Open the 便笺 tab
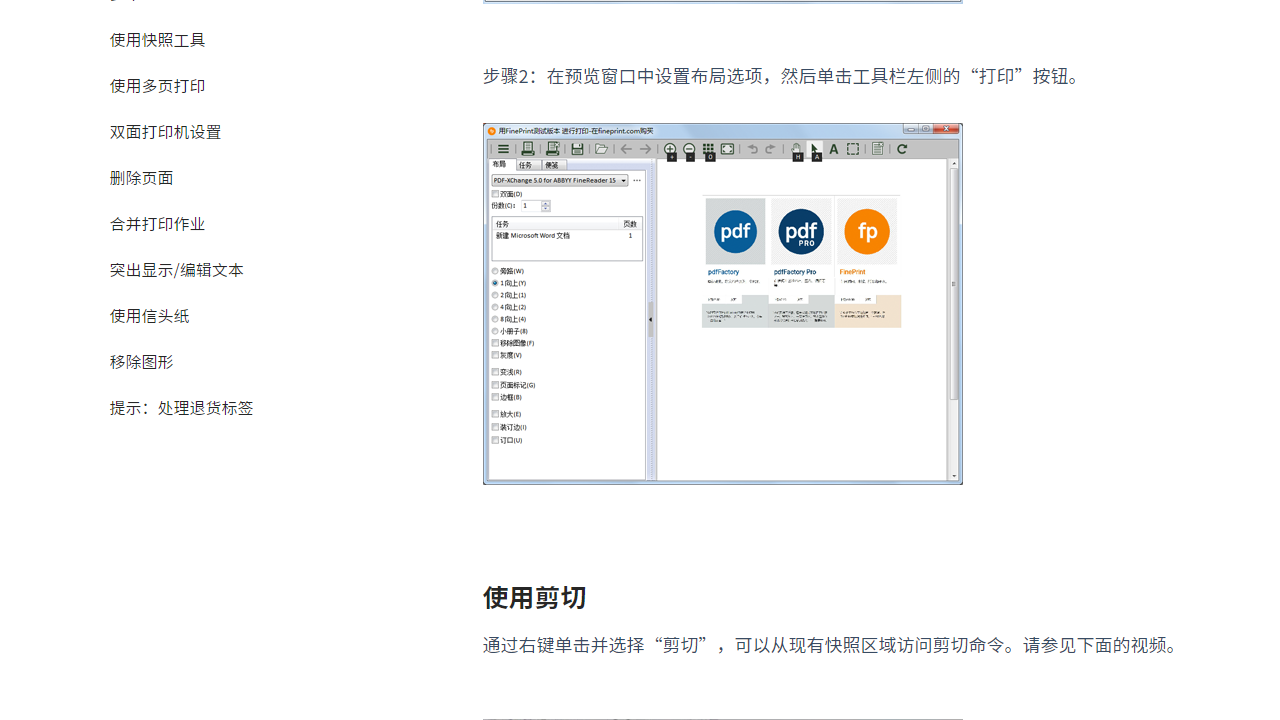Viewport: 1280px width, 720px height. point(553,165)
